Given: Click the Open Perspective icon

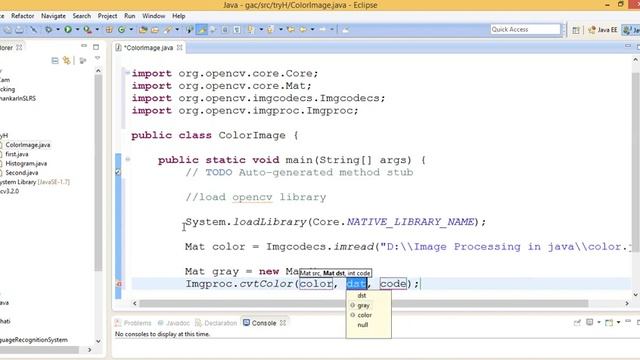Looking at the screenshot, I should pyautogui.click(x=576, y=30).
